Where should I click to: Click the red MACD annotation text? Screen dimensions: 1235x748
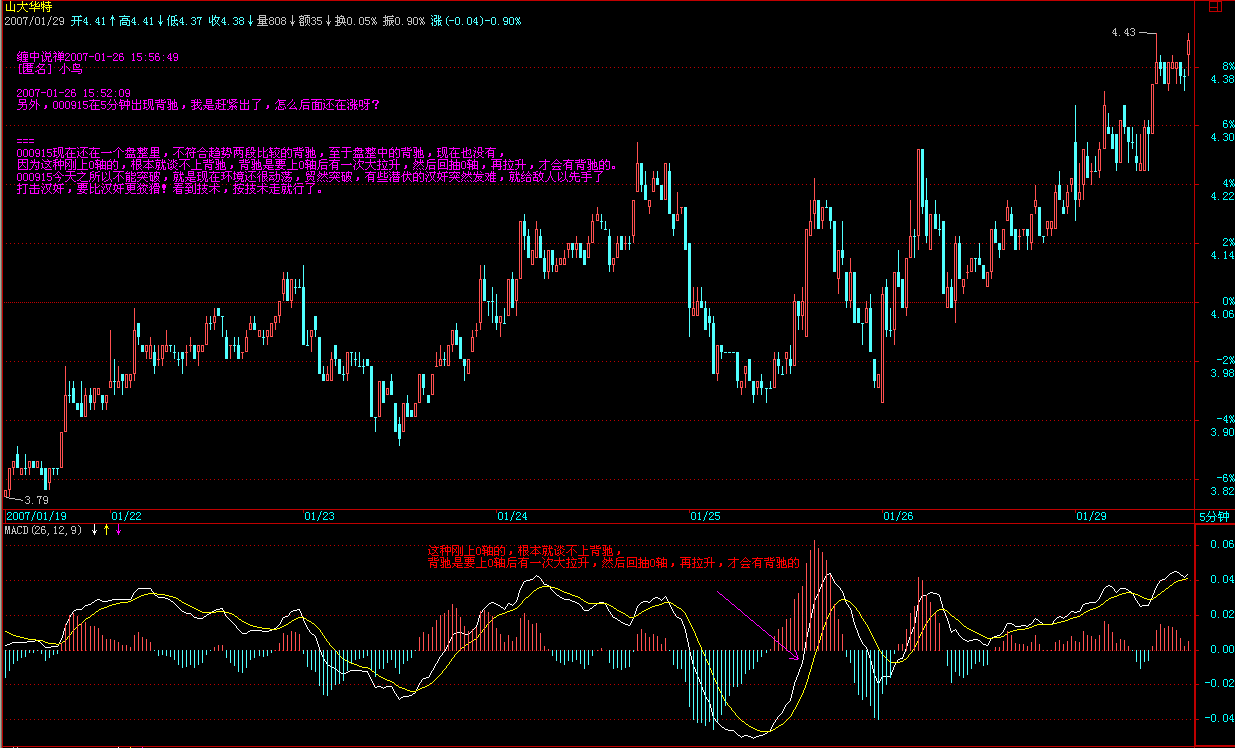coord(613,557)
